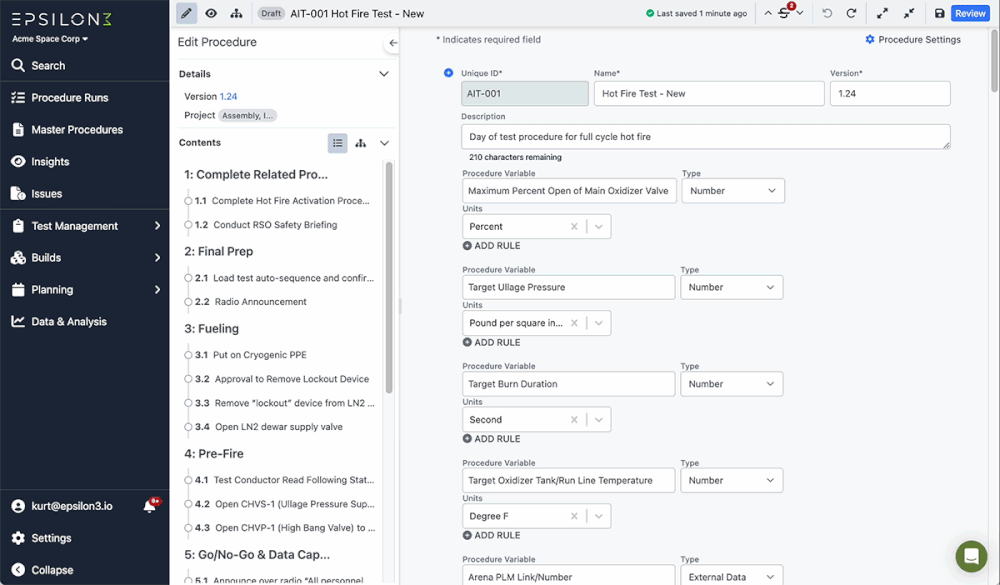Select step 2.2 Radio Announcement circle
This screenshot has width=1000, height=585.
(188, 302)
